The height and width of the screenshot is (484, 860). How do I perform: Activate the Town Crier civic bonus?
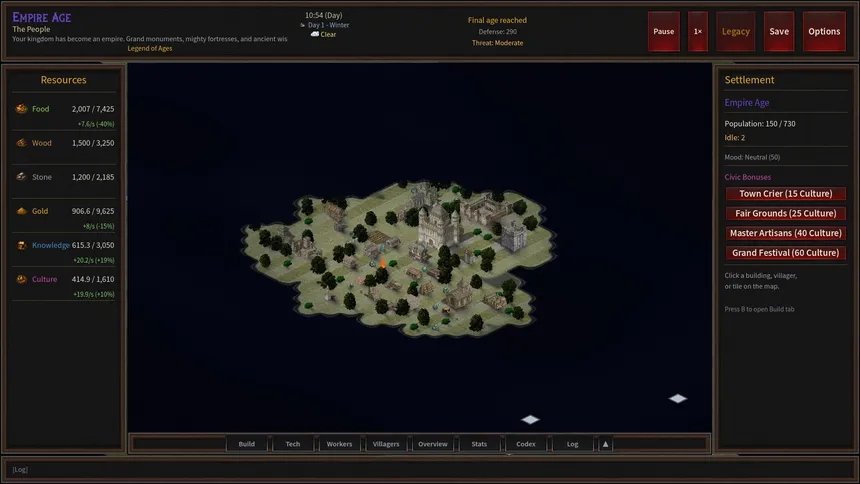(x=785, y=194)
